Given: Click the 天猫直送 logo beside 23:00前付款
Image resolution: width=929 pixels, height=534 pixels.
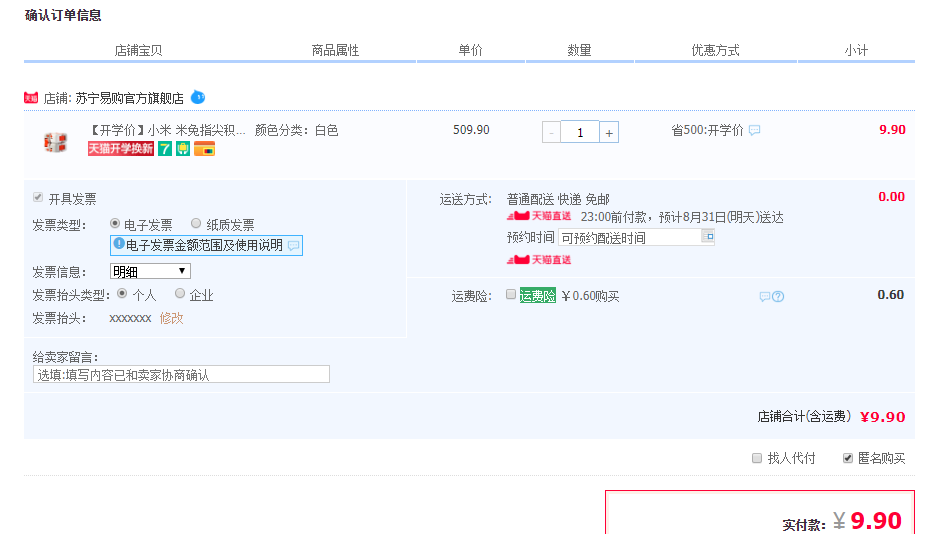Looking at the screenshot, I should click(539, 216).
